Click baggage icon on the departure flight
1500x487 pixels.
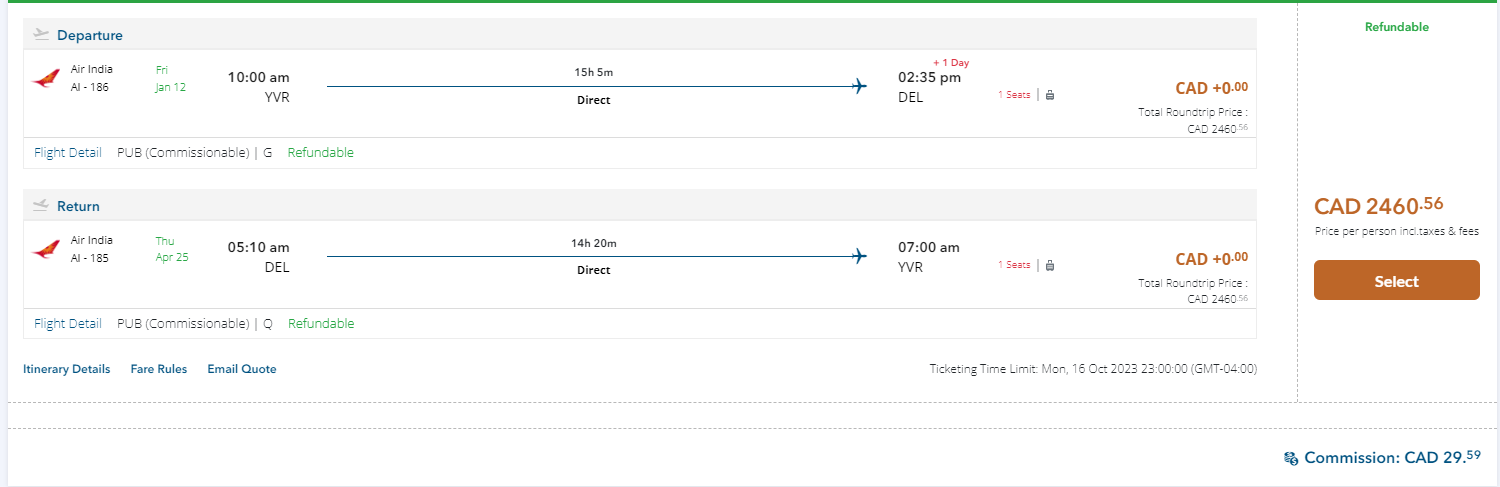[x=1050, y=95]
